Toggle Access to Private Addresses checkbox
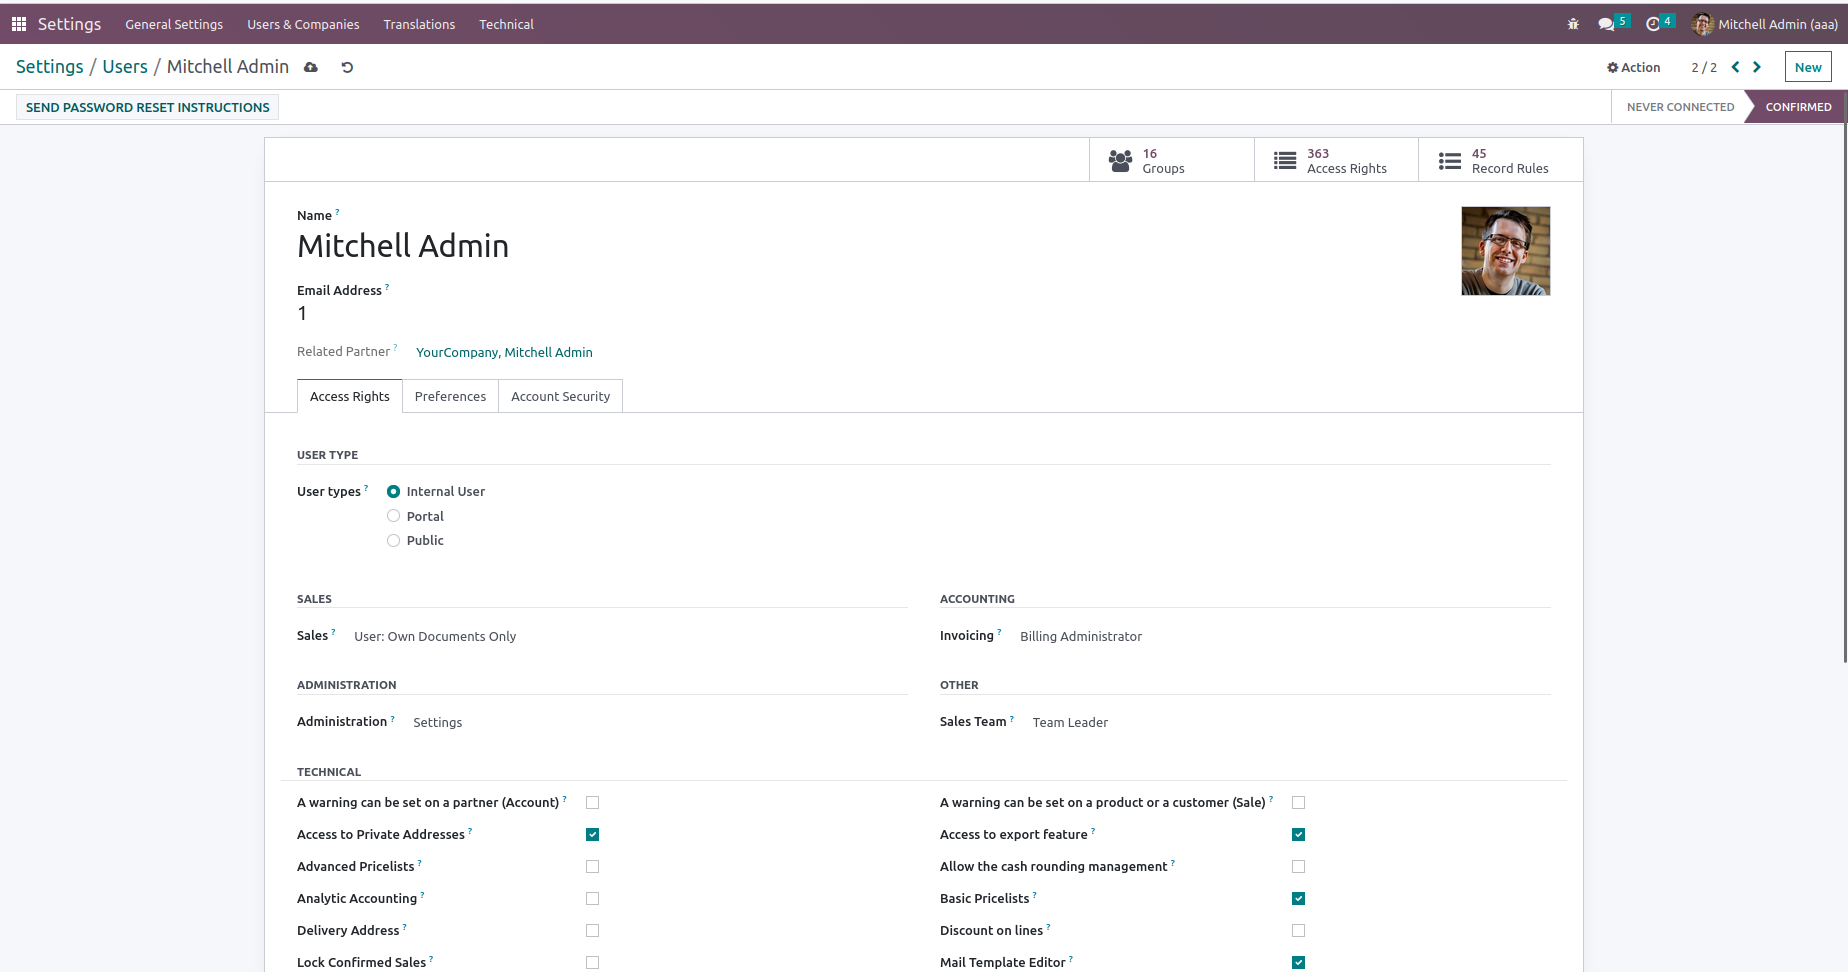Viewport: 1848px width, 972px height. pos(593,834)
